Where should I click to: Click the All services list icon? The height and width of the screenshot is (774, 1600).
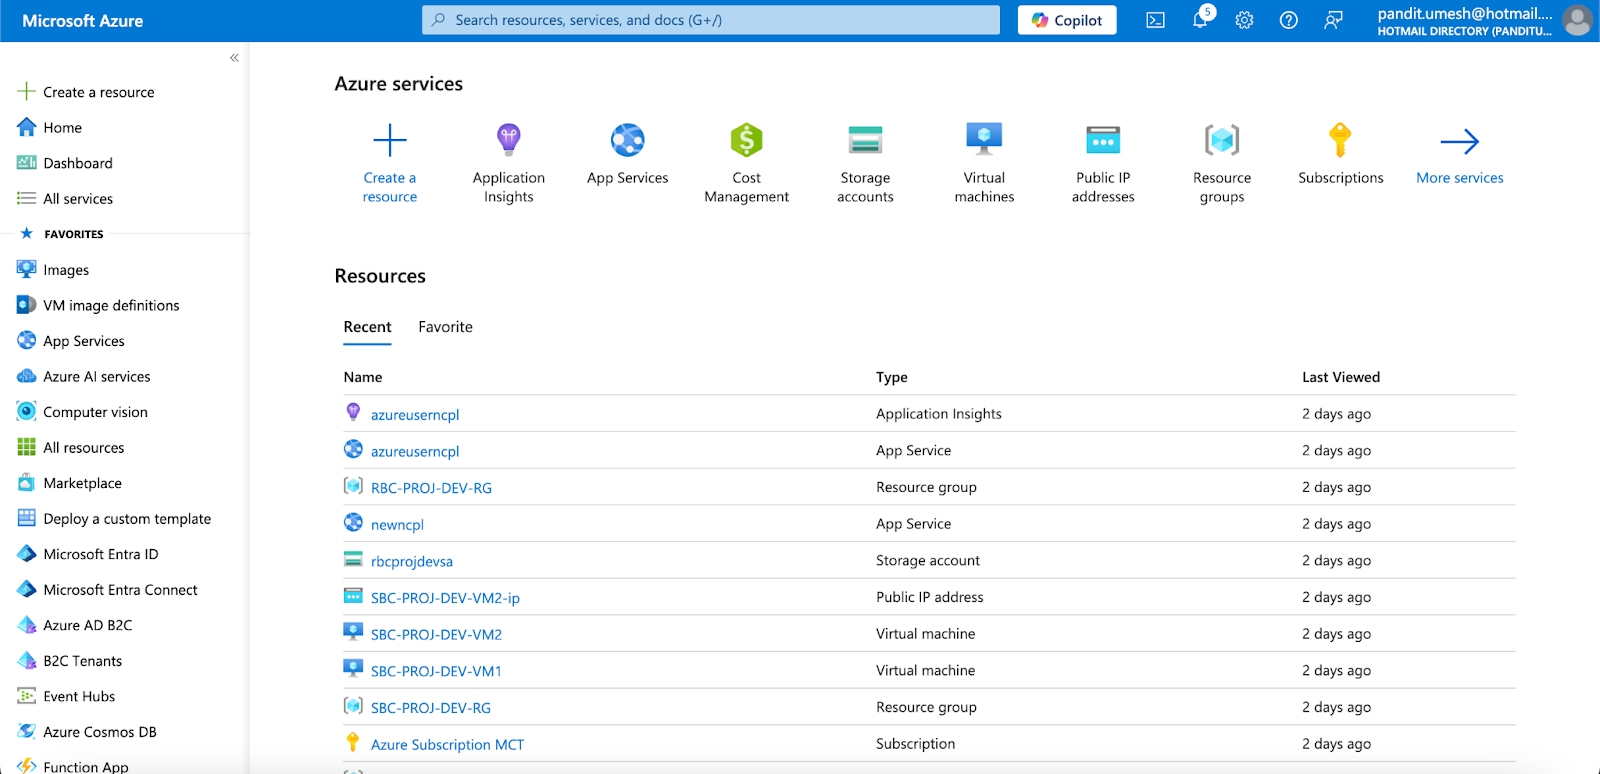(x=27, y=198)
